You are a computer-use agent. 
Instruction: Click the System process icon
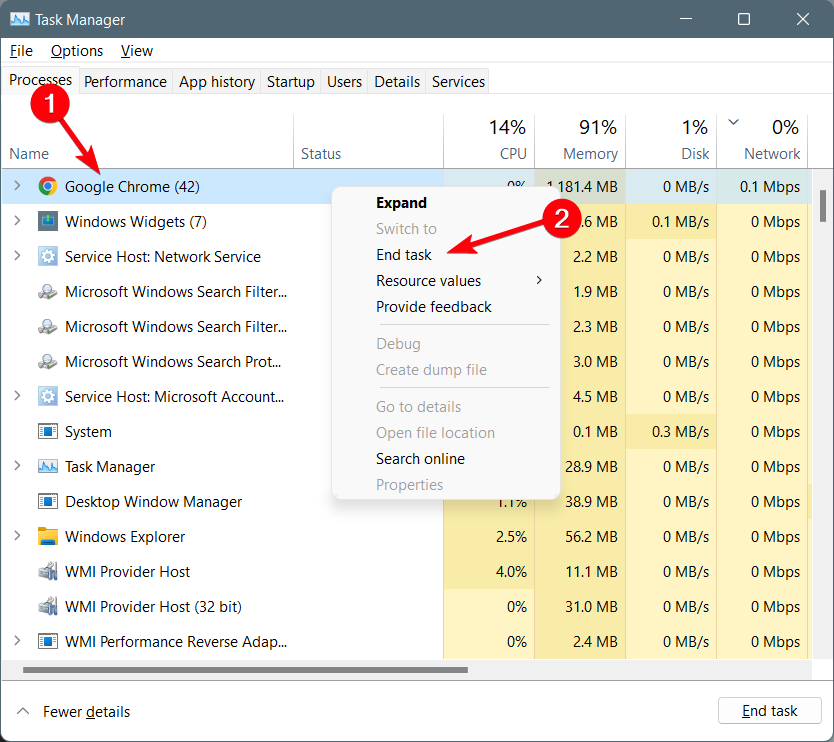coord(48,431)
